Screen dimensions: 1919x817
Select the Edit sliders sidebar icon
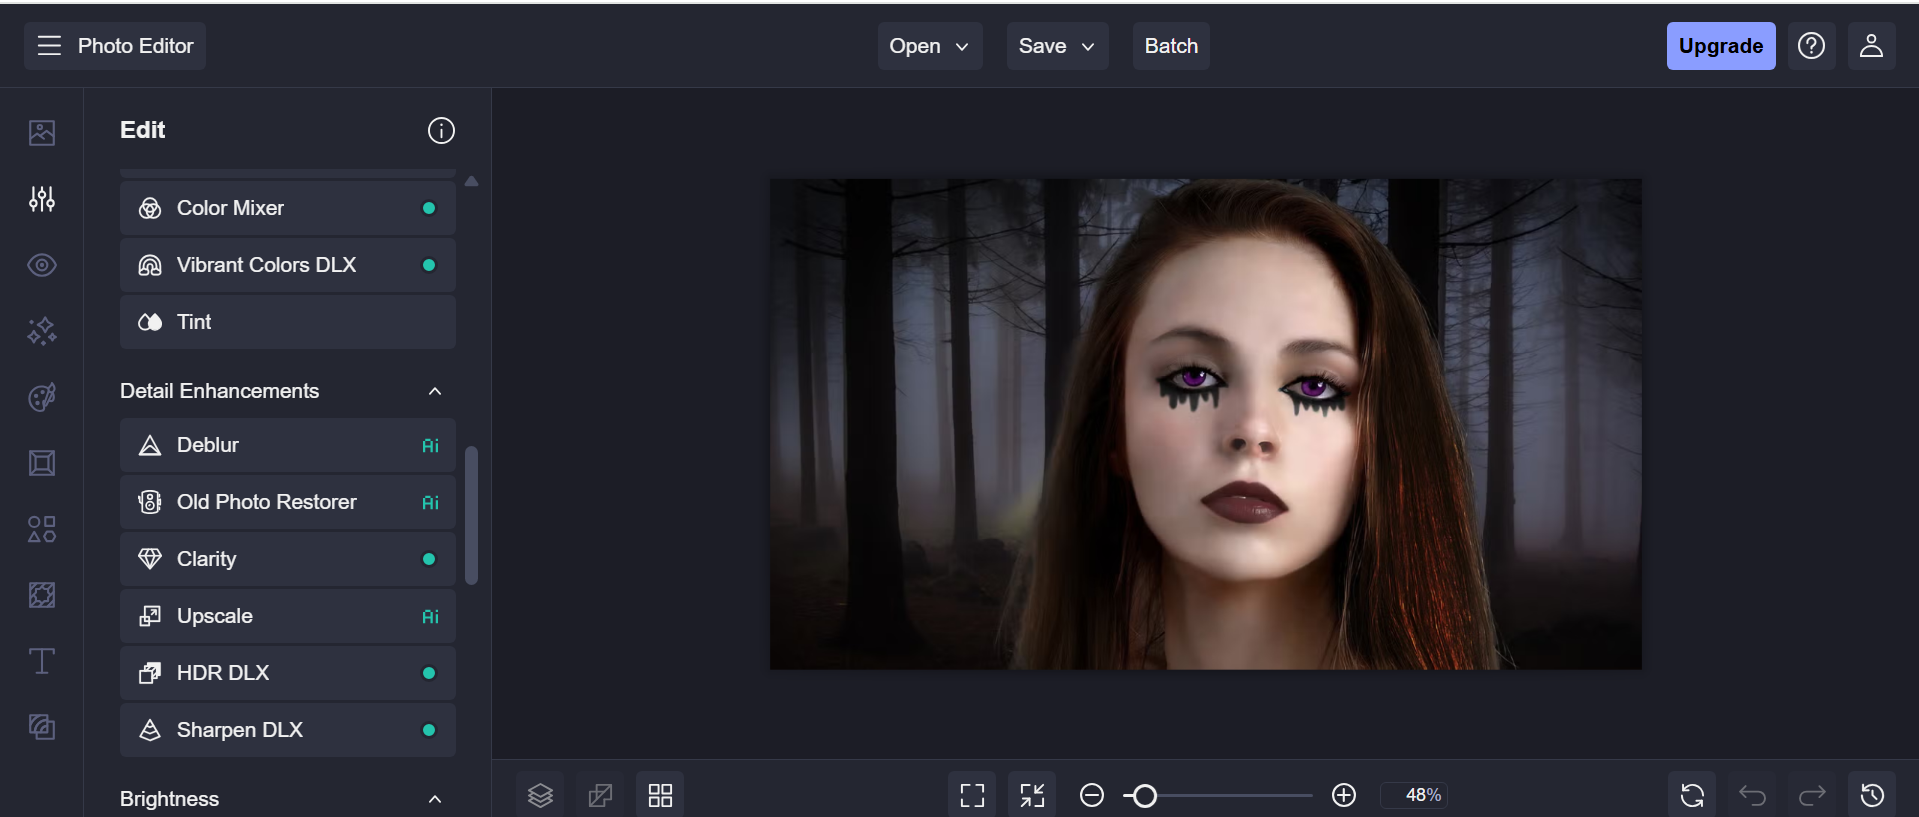[x=42, y=199]
